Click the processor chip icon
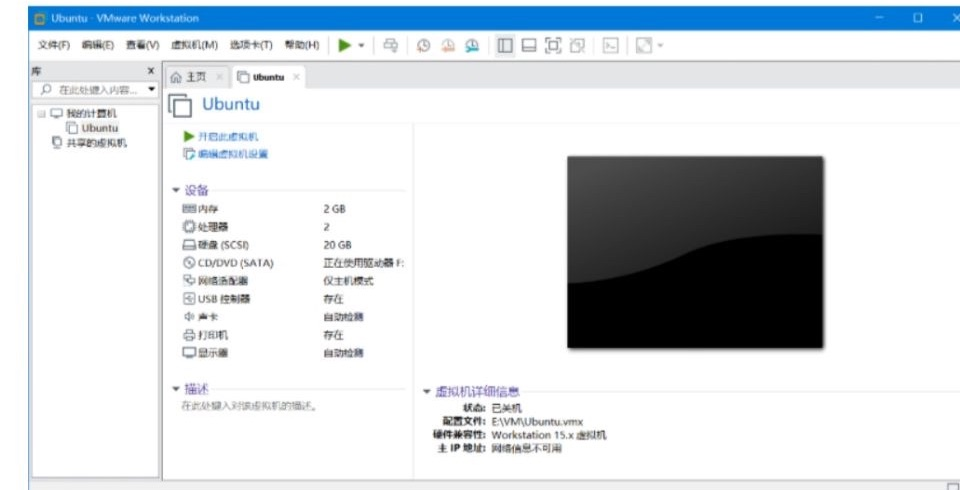 189,227
